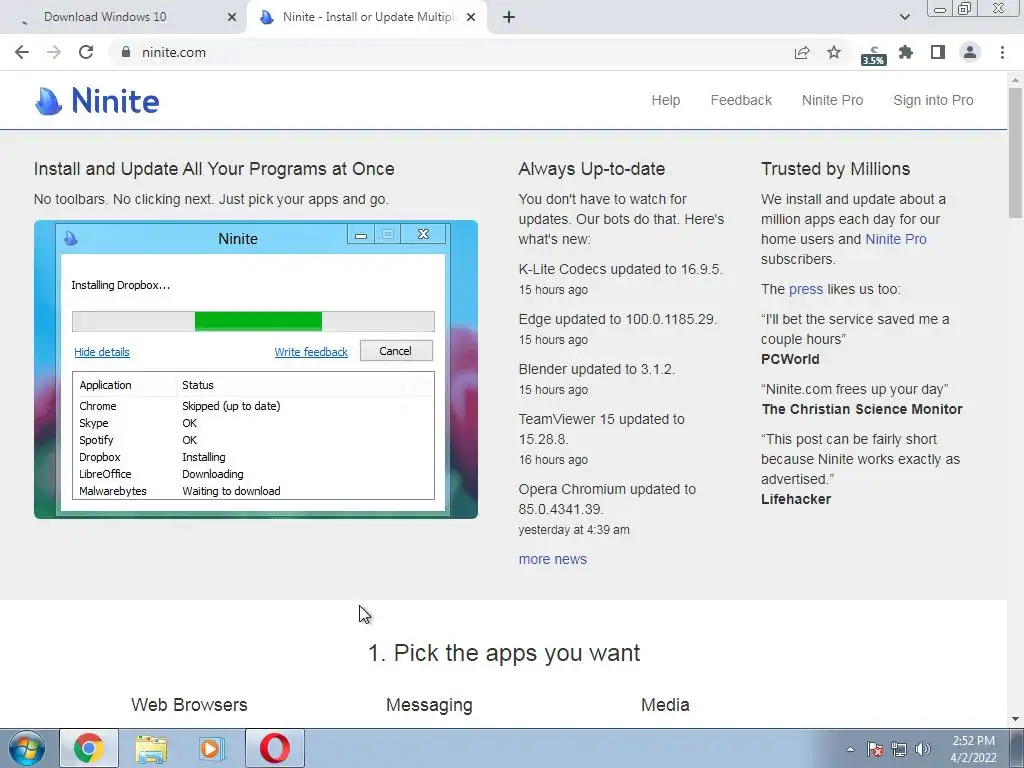Open the press link
The height and width of the screenshot is (768, 1024).
click(805, 289)
